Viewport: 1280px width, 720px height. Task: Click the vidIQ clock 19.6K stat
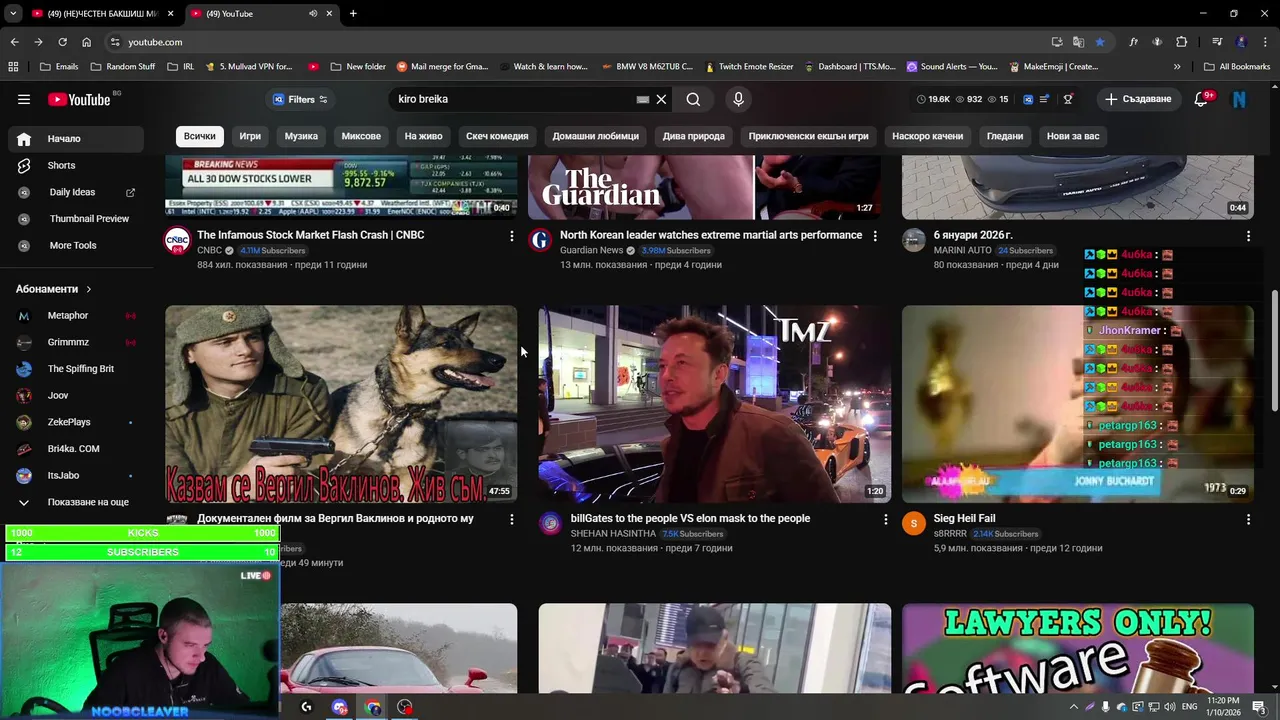coord(933,99)
